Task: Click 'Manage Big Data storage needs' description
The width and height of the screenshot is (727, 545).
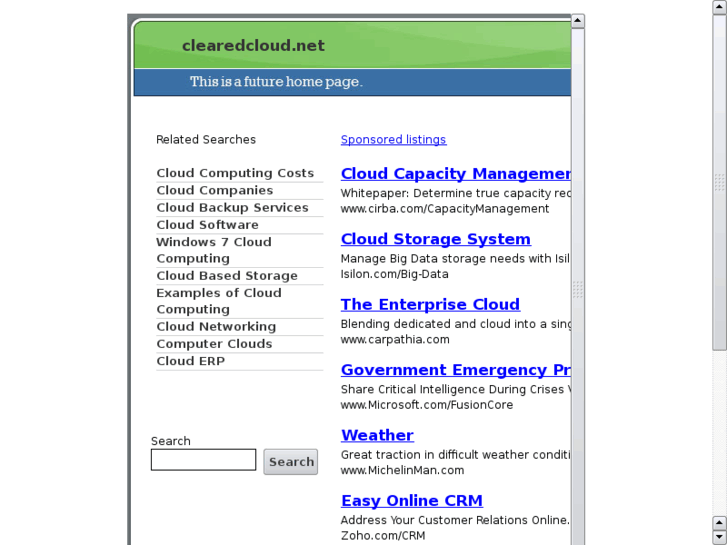Action: click(456, 258)
